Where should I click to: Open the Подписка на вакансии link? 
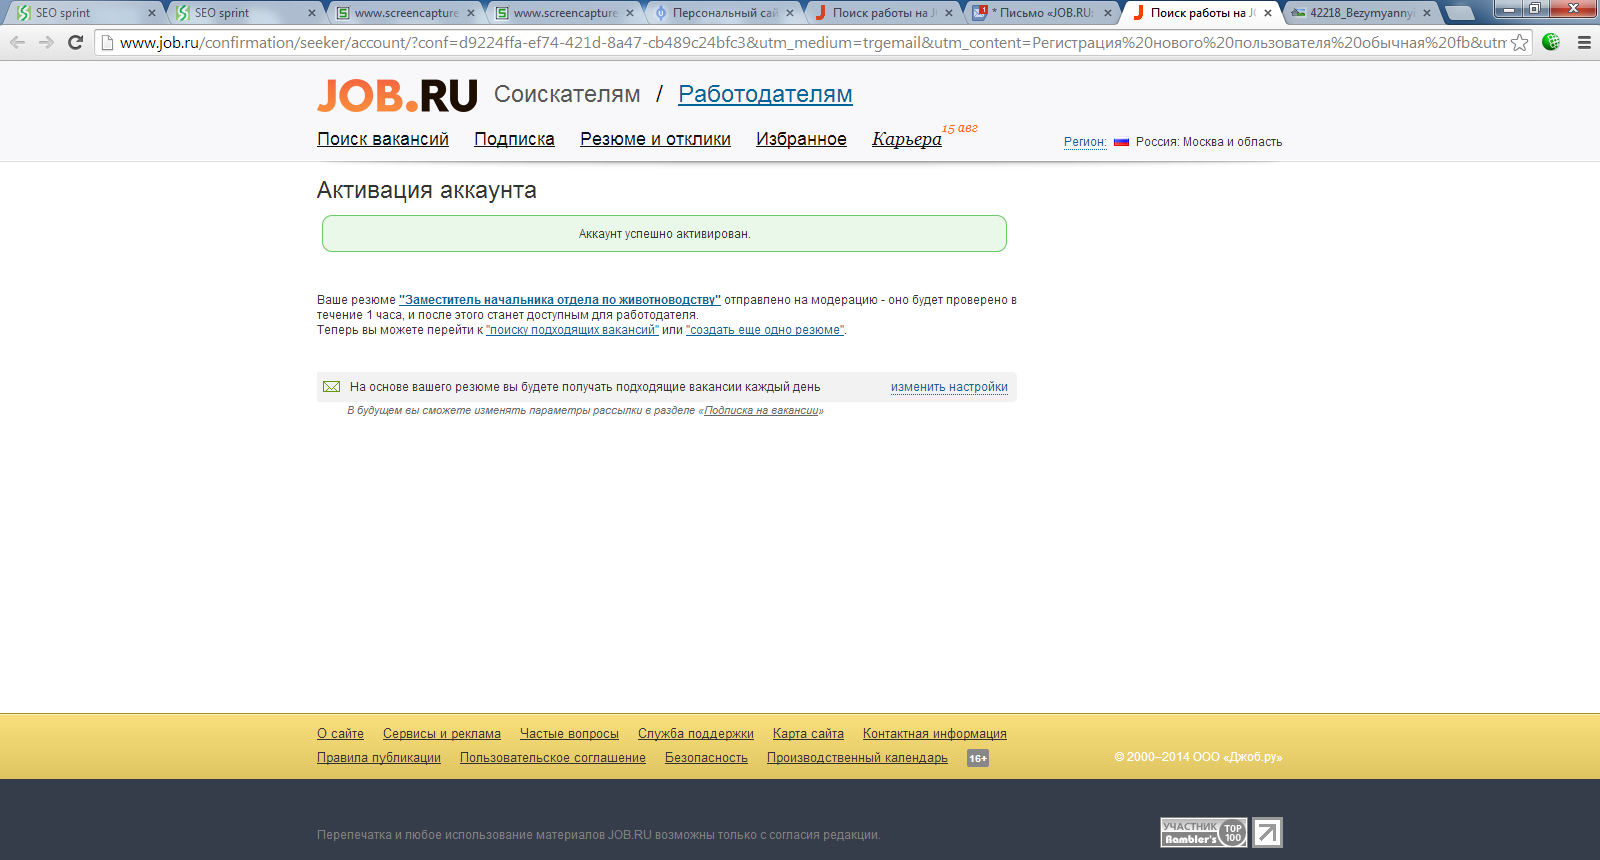pos(762,411)
